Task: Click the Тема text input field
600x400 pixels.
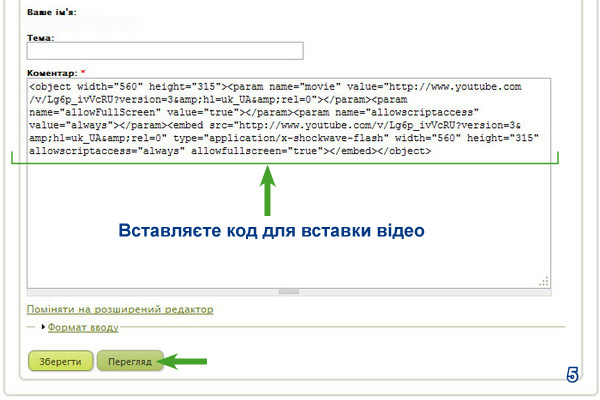Action: point(165,51)
